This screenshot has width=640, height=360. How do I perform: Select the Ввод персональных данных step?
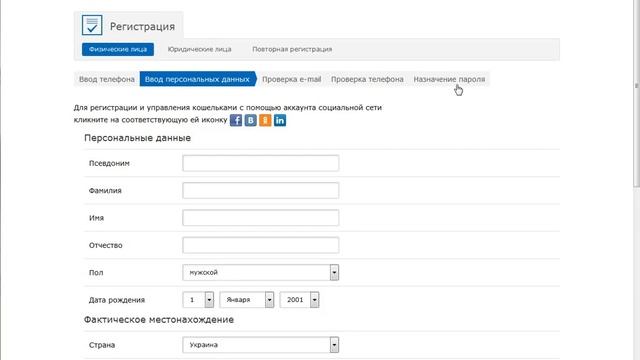pyautogui.click(x=198, y=79)
